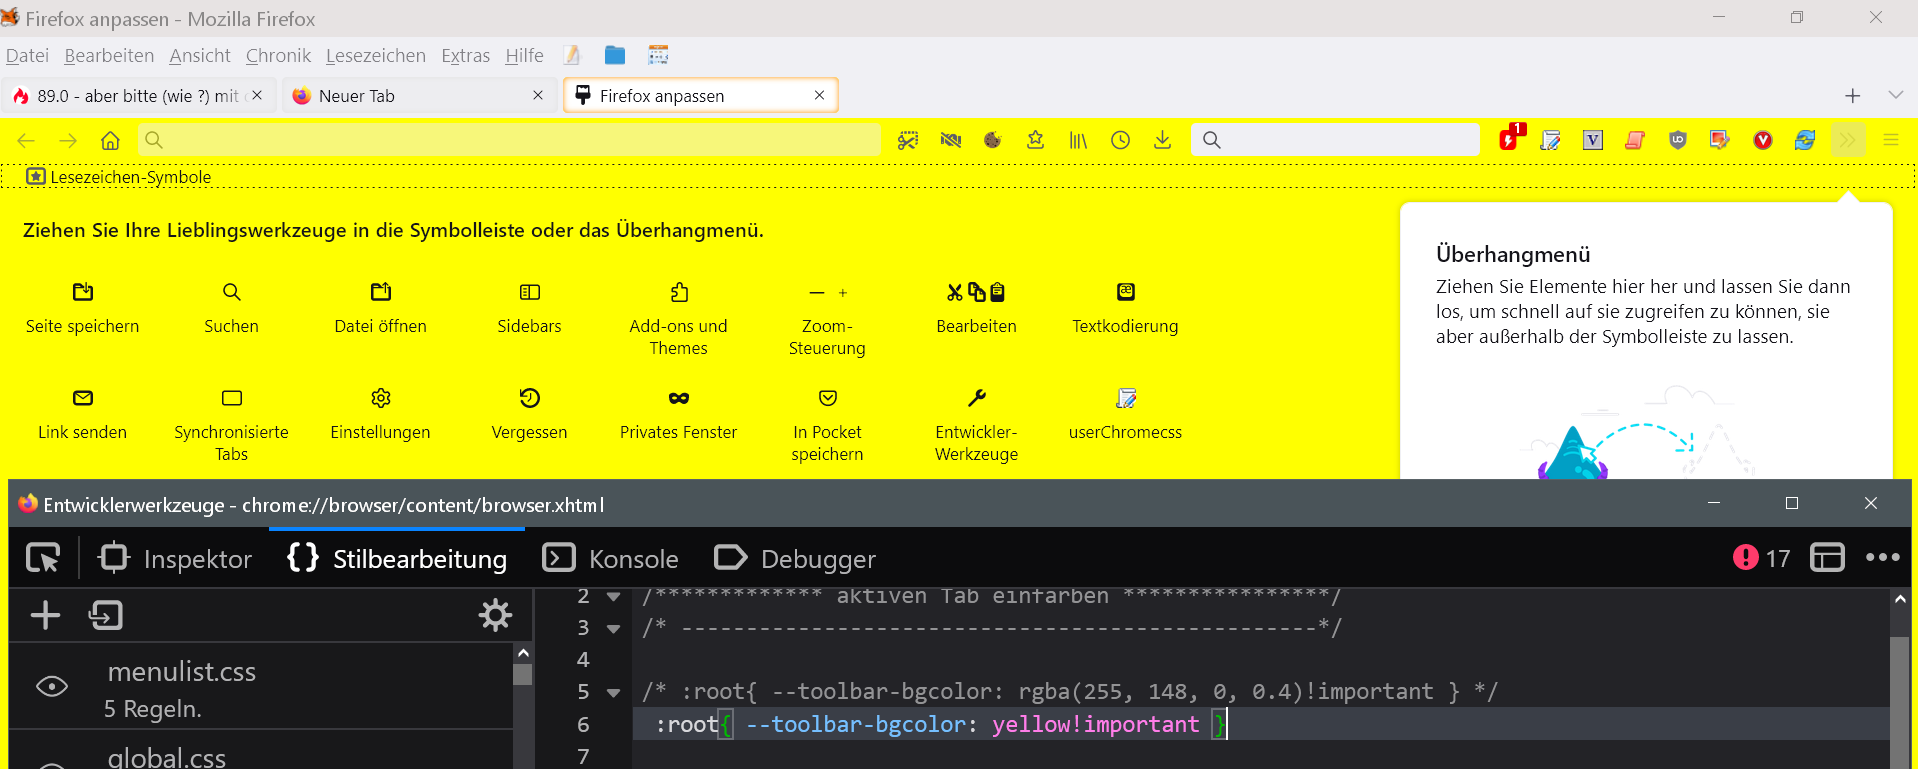Switch to the Konsole tab

pyautogui.click(x=611, y=559)
